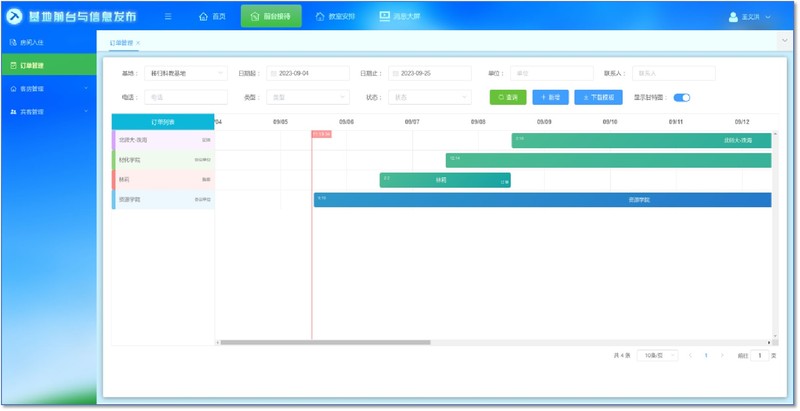The image size is (800, 411).
Task: Select the purple-marked first order row
Action: click(163, 140)
